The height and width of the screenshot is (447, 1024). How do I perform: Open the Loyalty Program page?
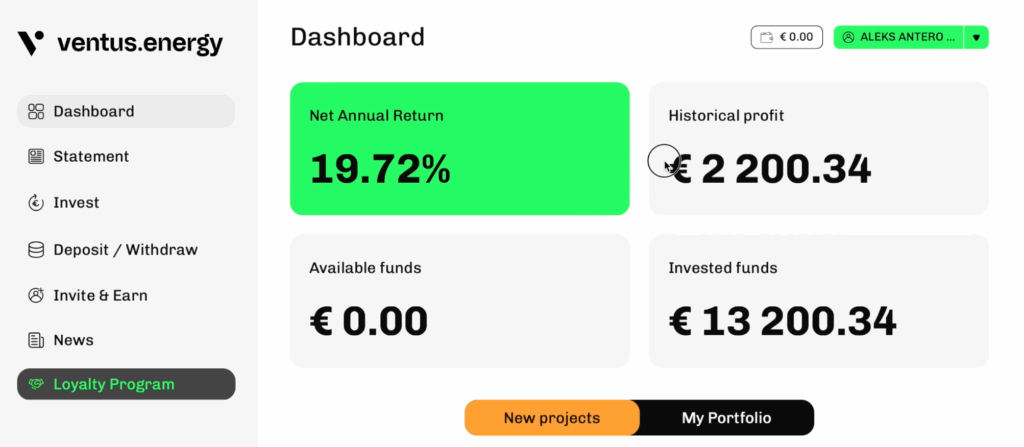click(114, 385)
